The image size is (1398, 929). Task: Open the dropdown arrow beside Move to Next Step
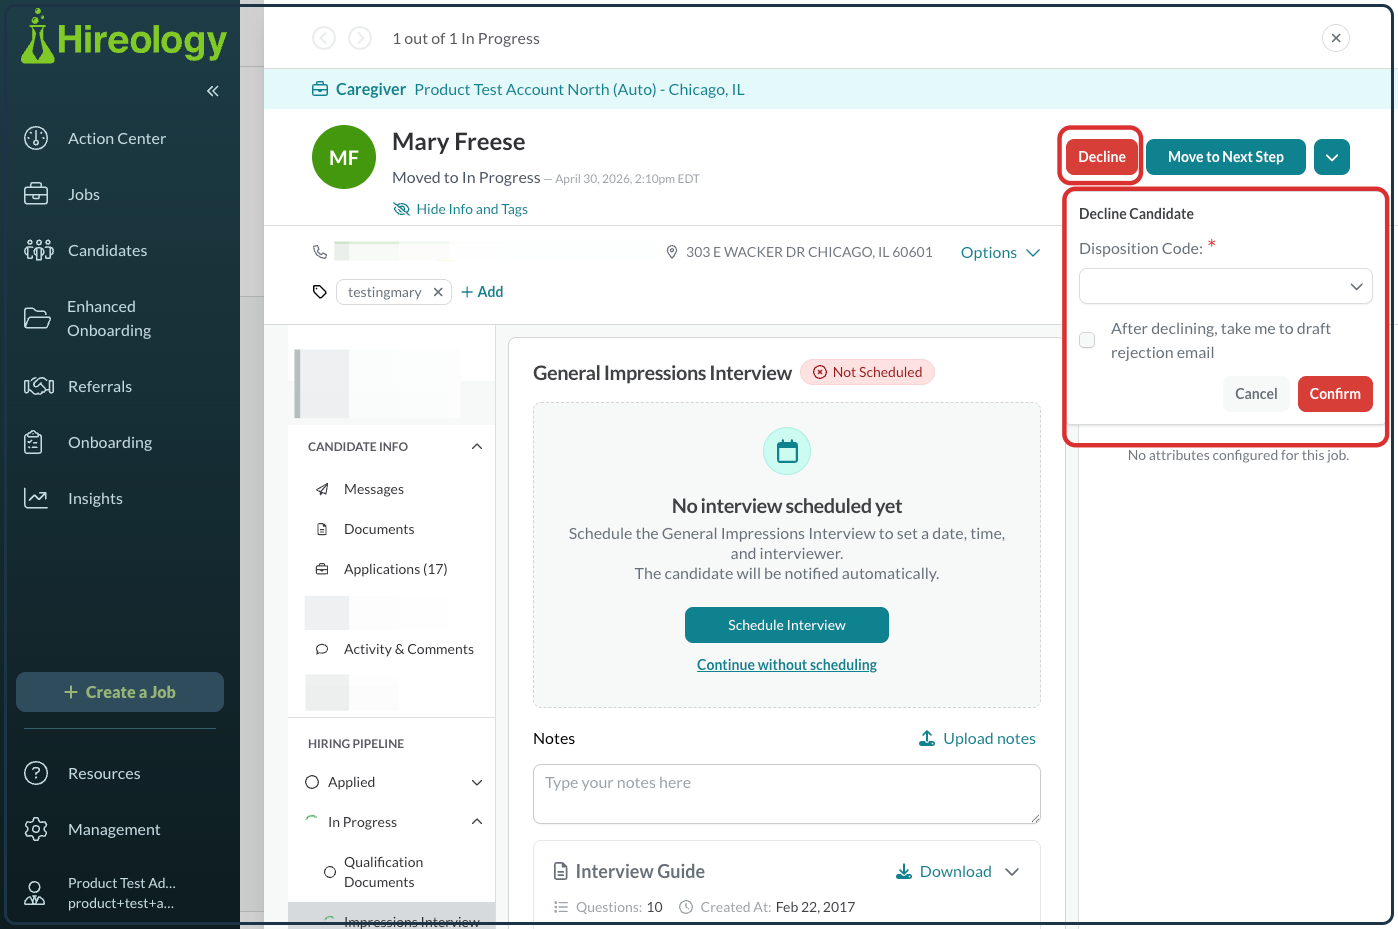[x=1332, y=157]
